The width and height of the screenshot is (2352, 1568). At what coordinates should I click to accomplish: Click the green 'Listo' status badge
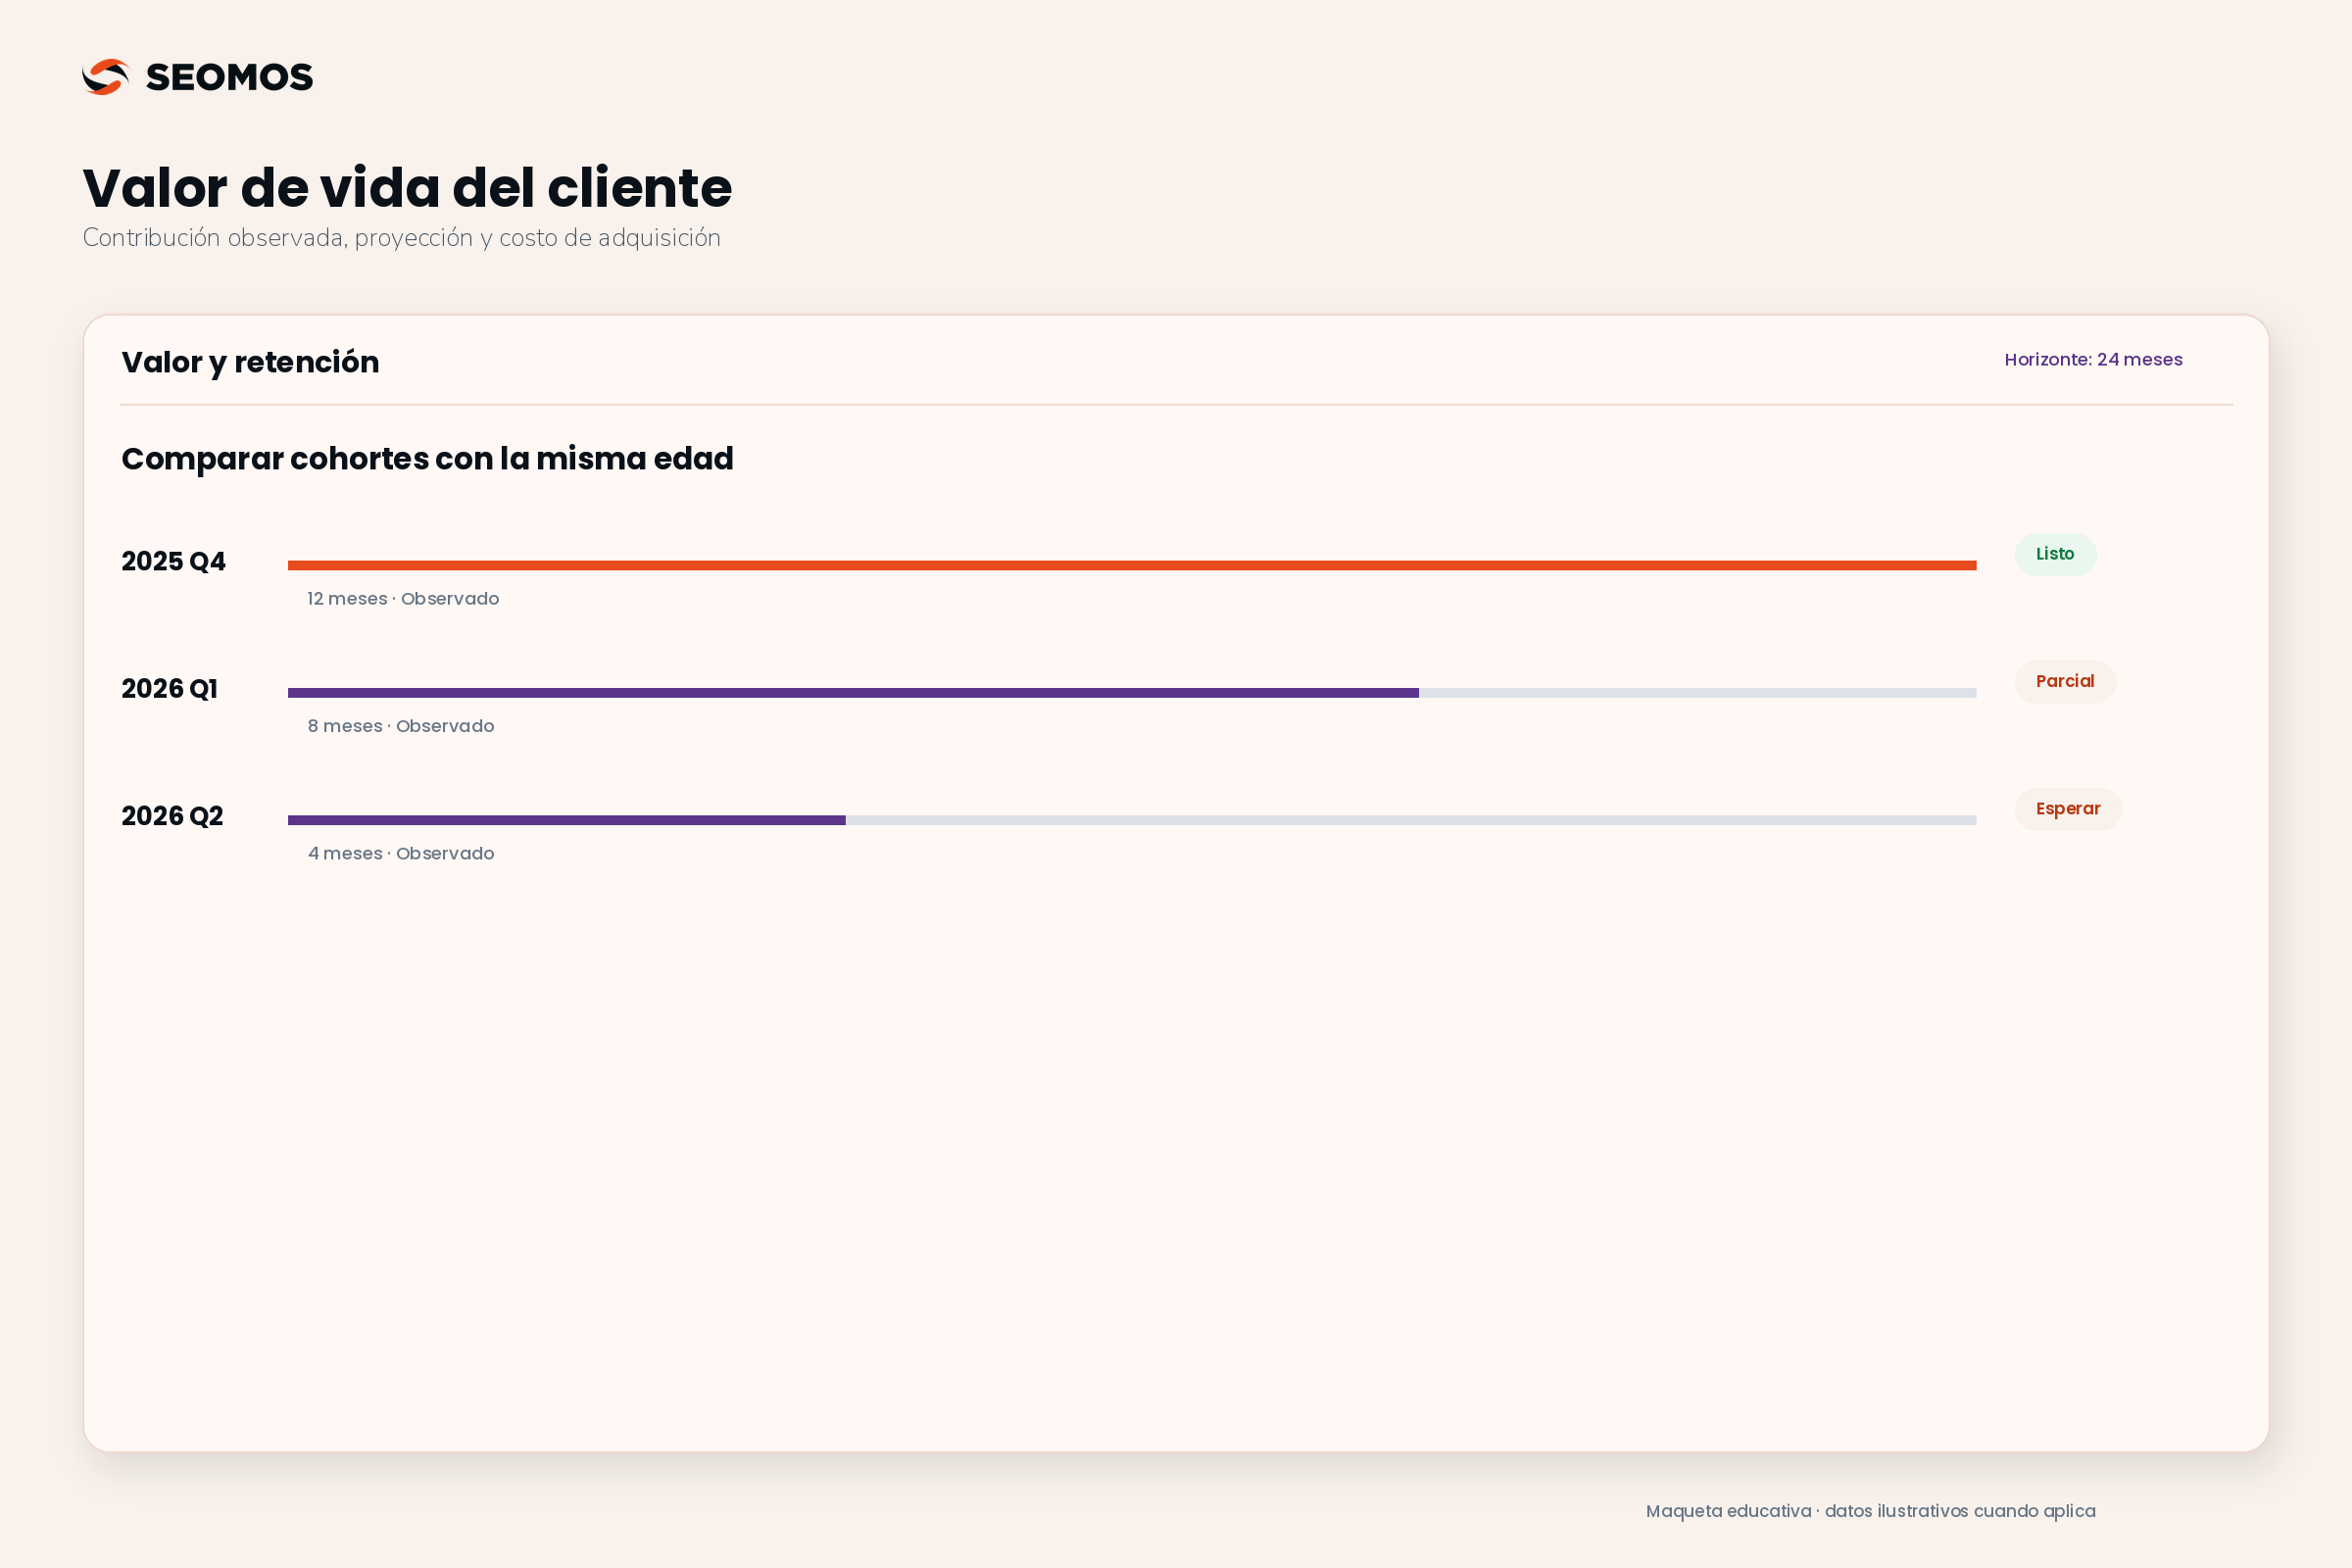click(x=2055, y=554)
